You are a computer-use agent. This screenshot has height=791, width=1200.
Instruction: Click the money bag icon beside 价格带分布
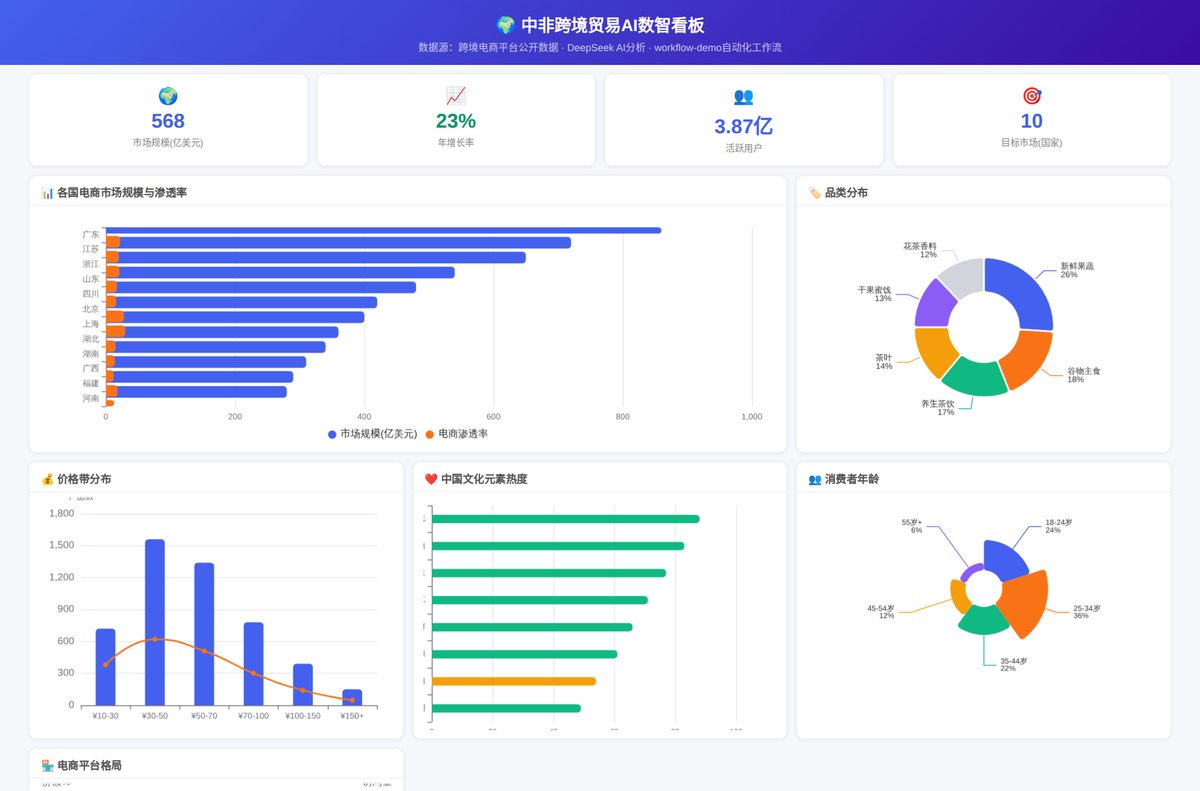47,479
